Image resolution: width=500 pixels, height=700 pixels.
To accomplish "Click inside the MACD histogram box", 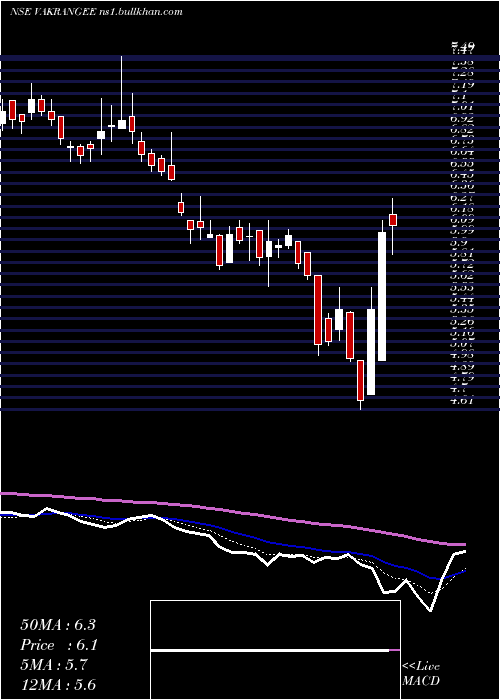I will 275,650.
